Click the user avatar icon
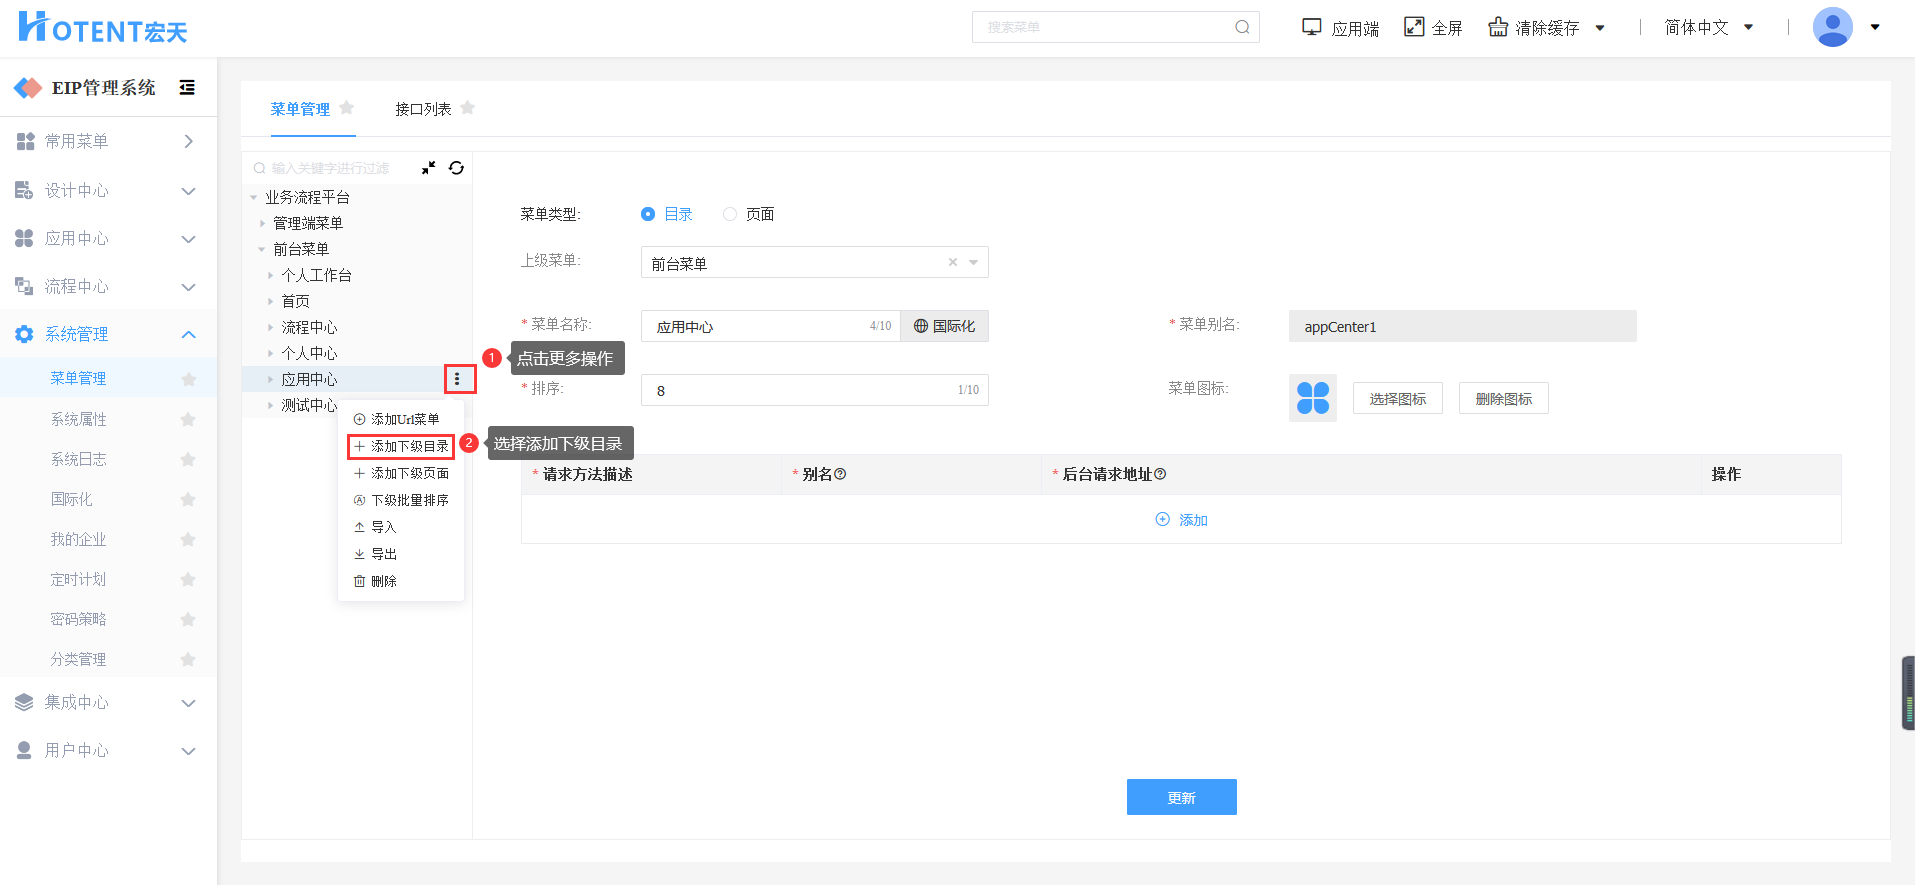Screen dimensions: 1915x885 pyautogui.click(x=1833, y=27)
